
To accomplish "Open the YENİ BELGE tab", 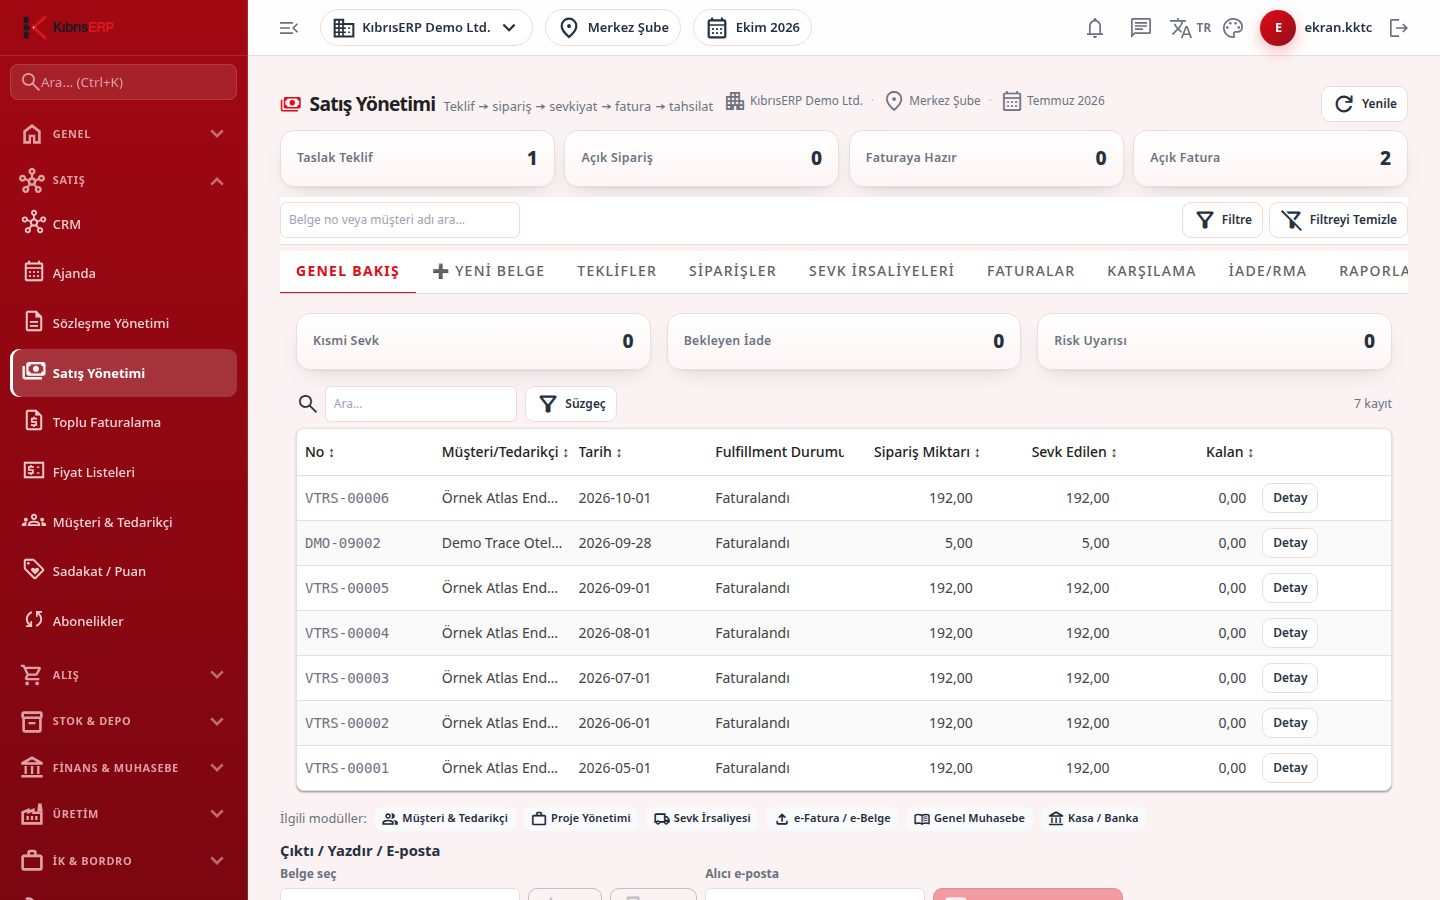I will (x=489, y=271).
